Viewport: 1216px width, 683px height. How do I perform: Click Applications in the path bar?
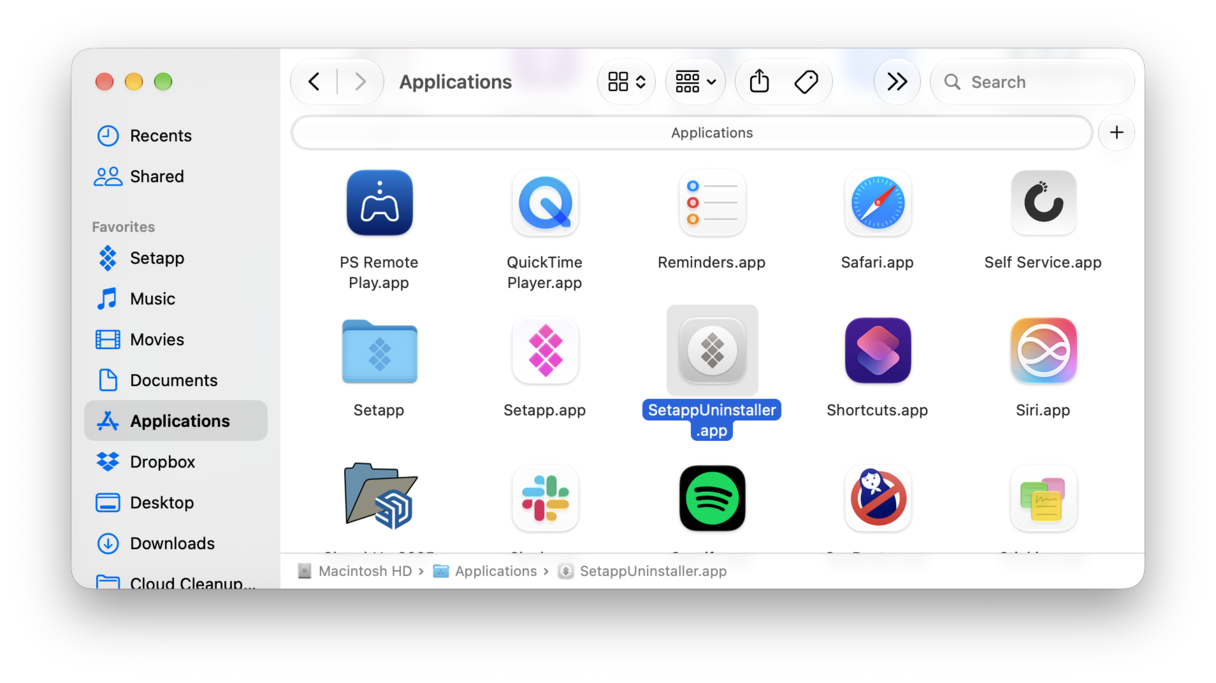pyautogui.click(x=485, y=571)
